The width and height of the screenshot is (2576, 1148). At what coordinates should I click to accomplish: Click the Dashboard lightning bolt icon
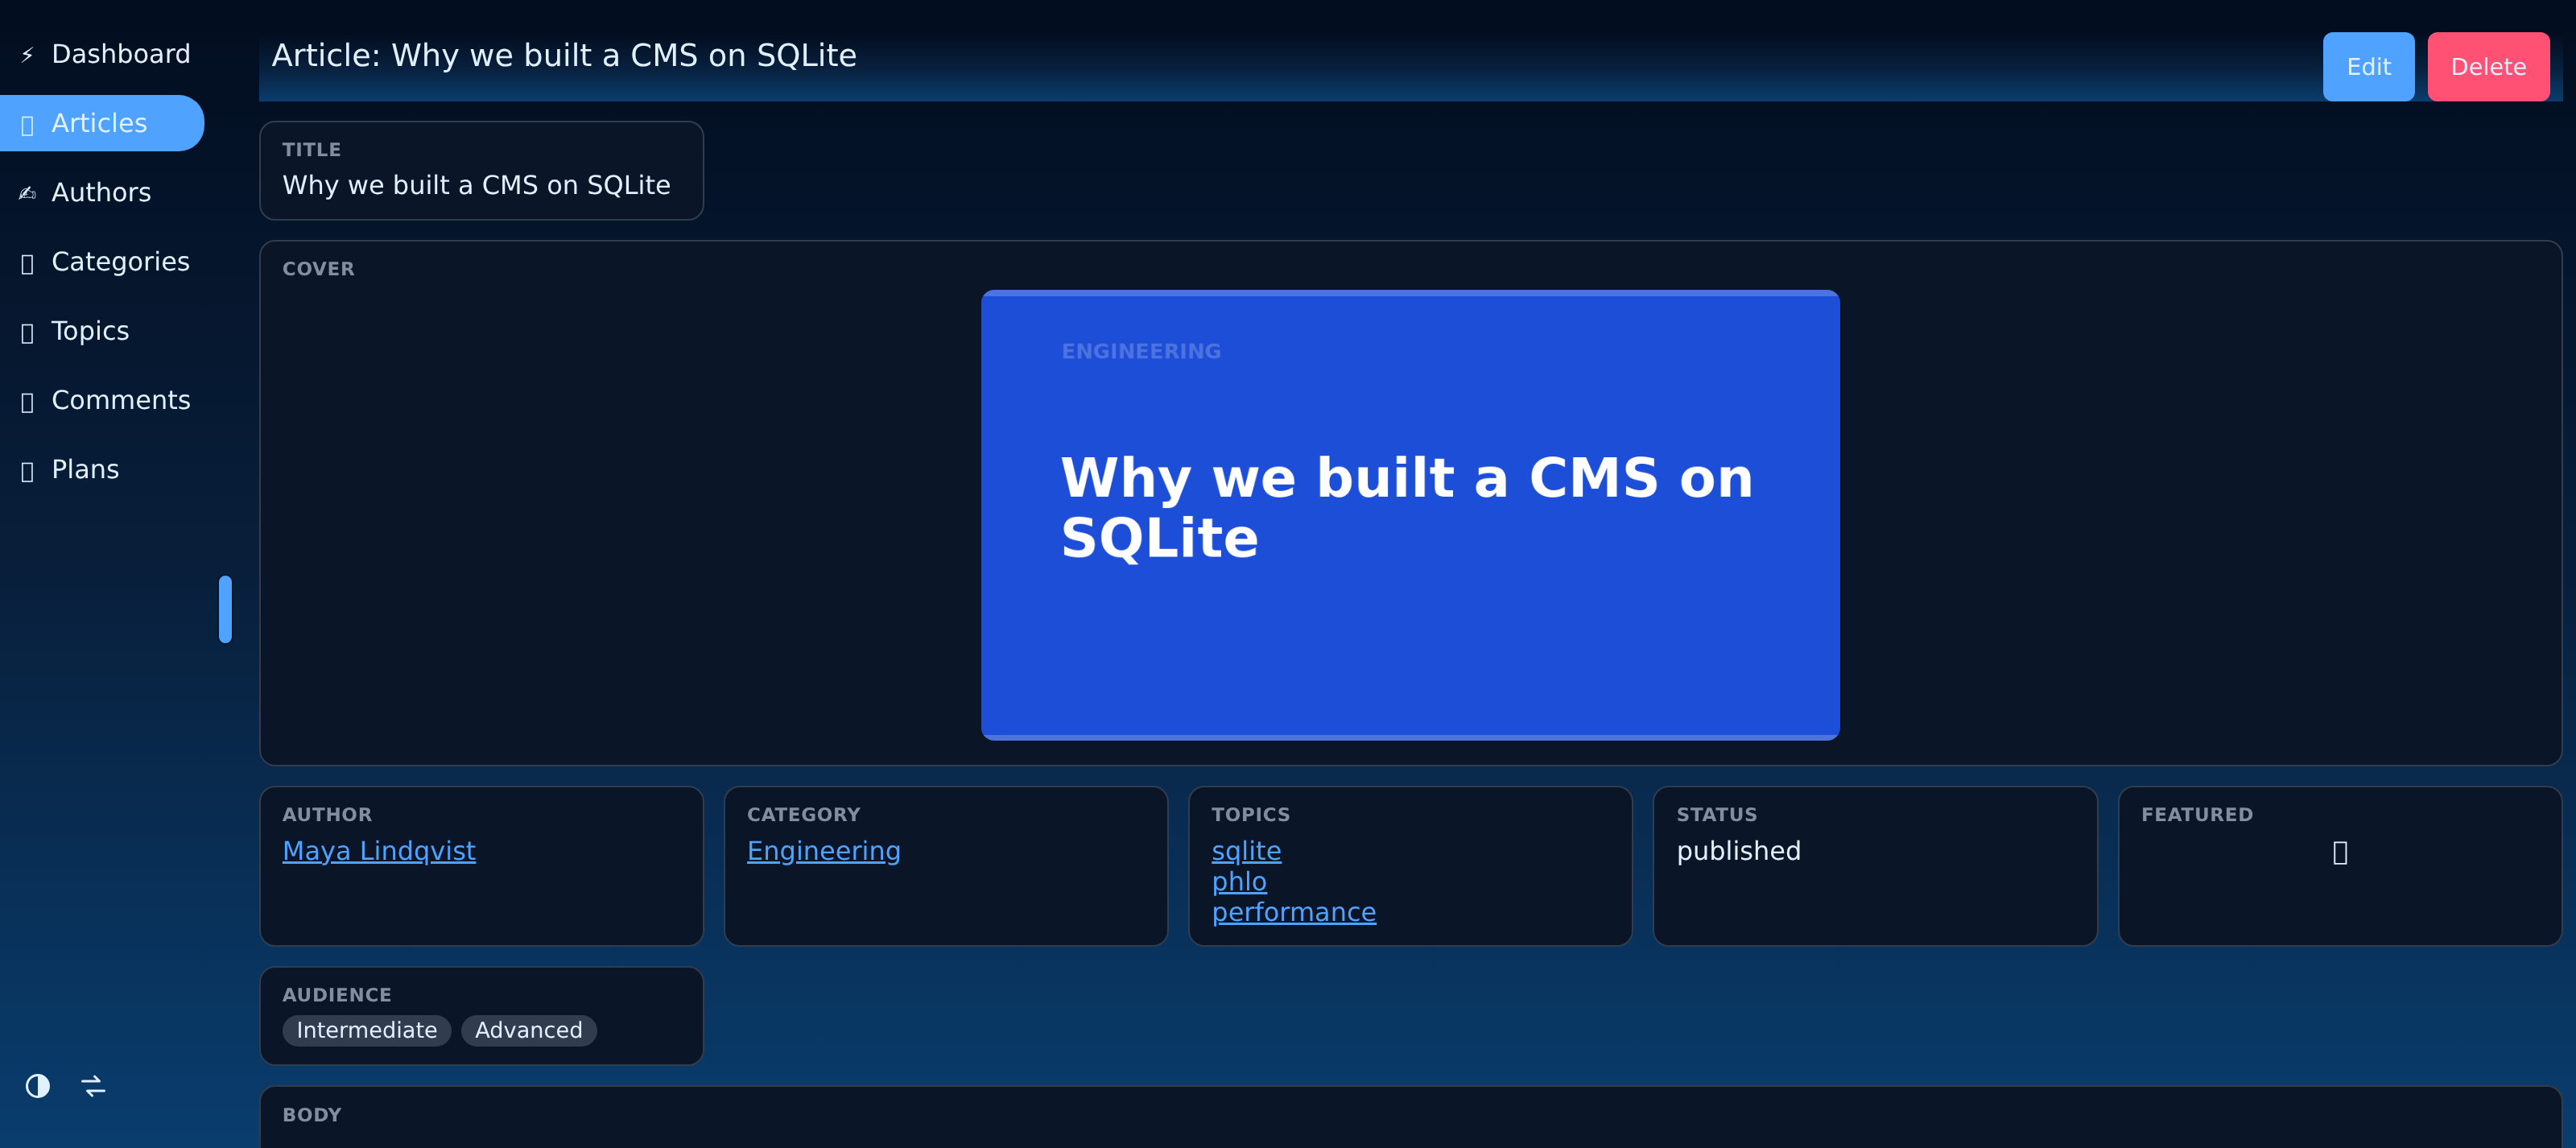pyautogui.click(x=27, y=54)
